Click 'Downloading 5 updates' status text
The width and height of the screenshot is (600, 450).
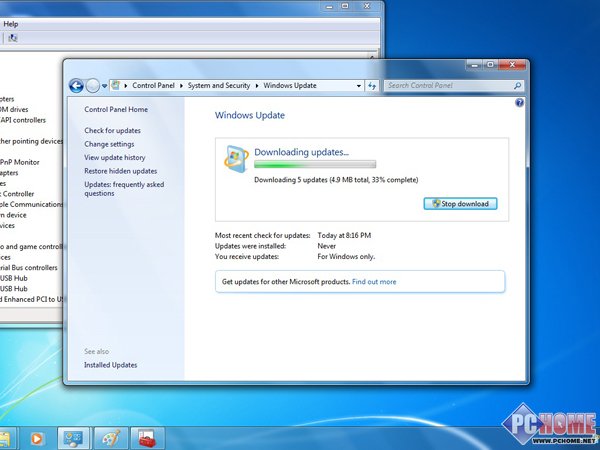tap(336, 180)
